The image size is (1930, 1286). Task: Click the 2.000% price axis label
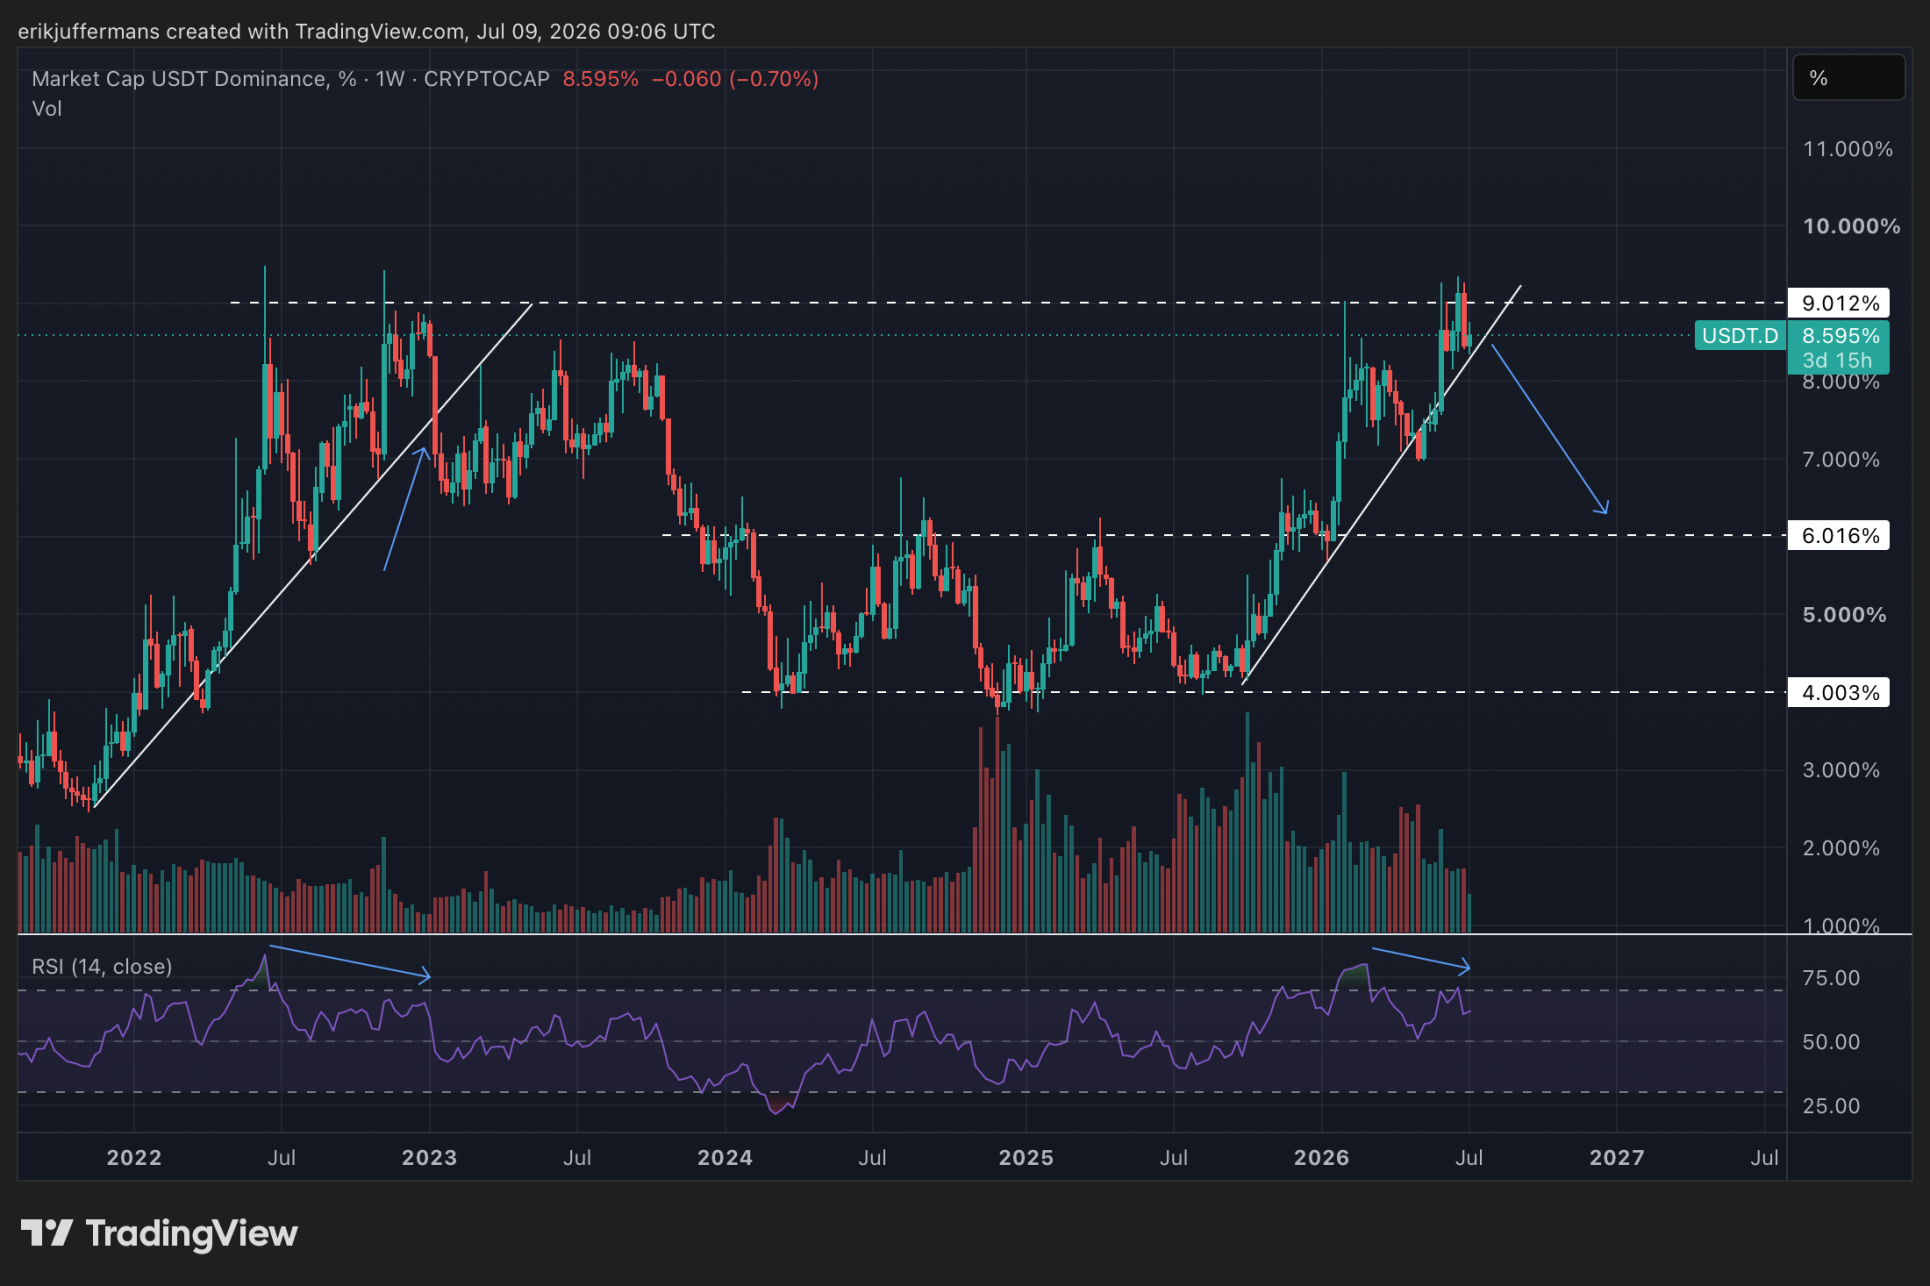point(1841,848)
